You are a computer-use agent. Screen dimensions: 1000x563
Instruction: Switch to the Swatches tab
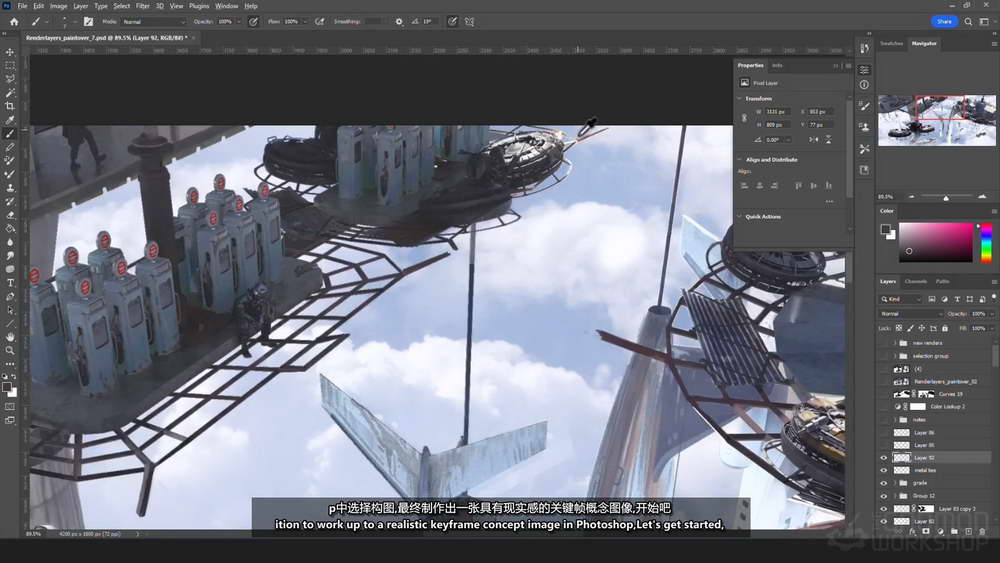point(892,43)
